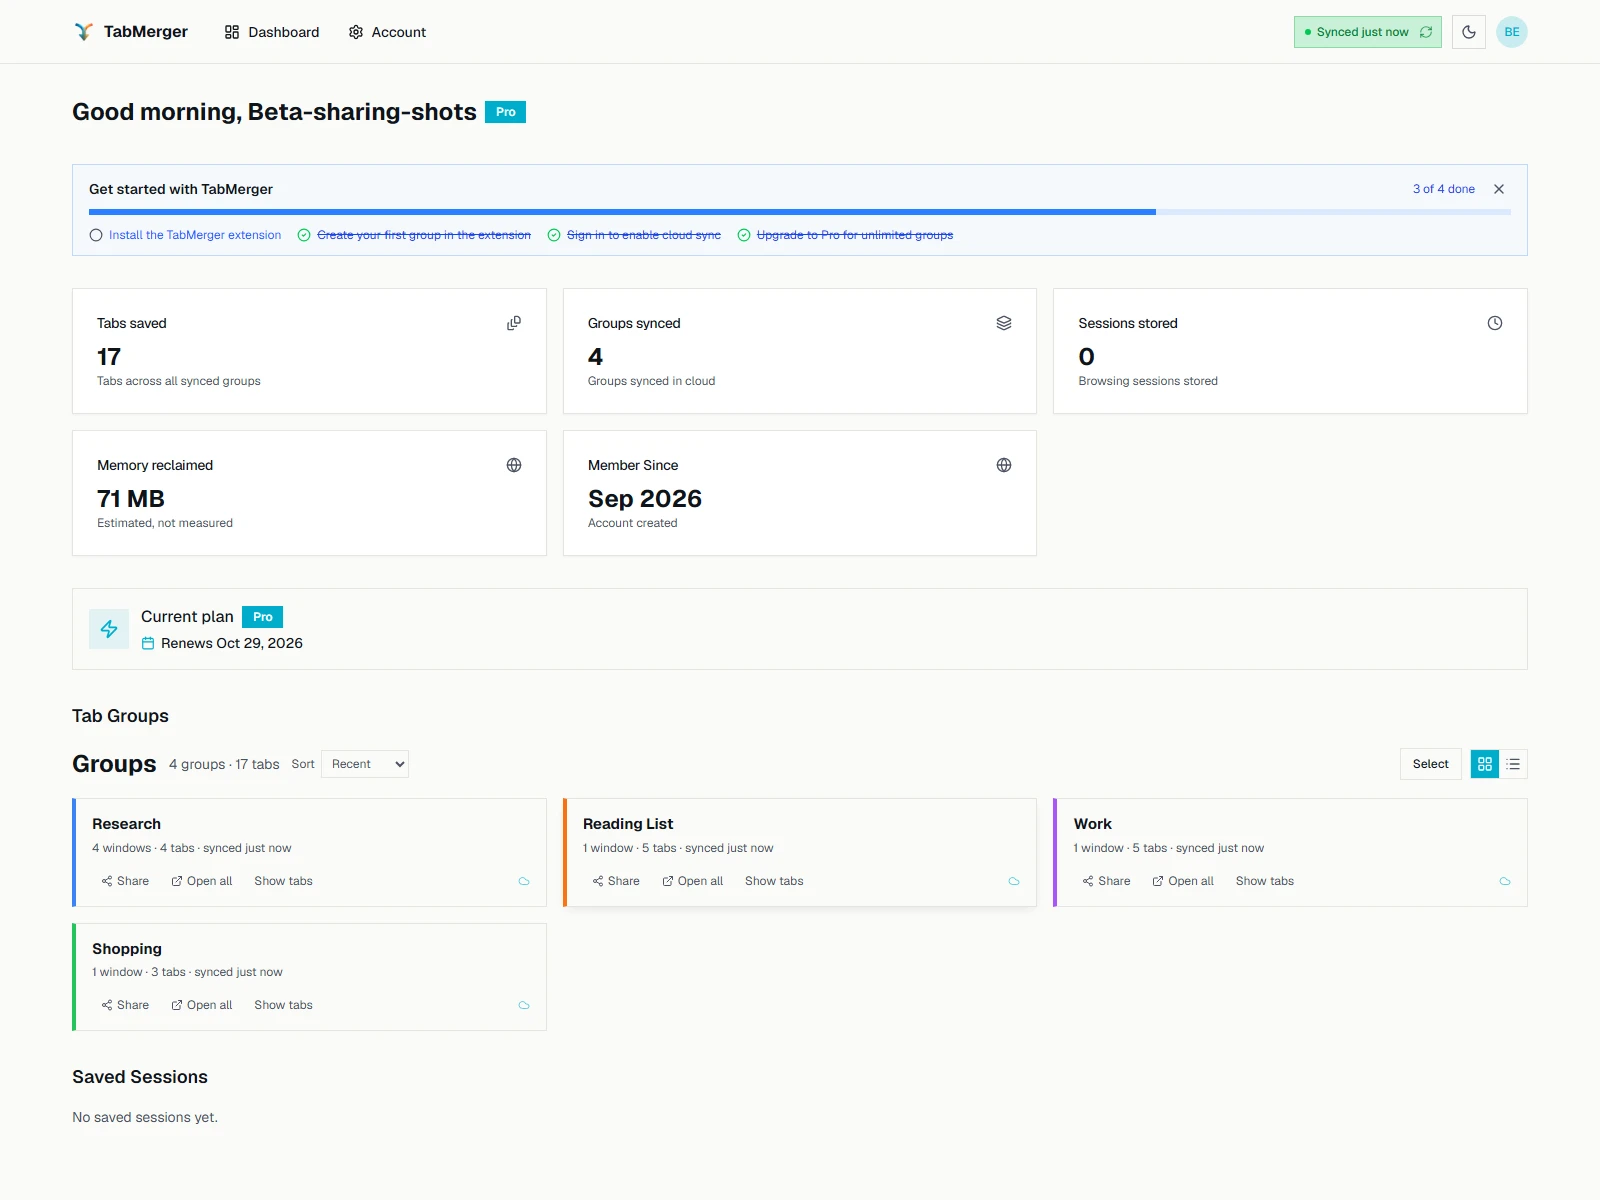Click the check icon next to Create your first group
The height and width of the screenshot is (1200, 1600).
click(x=304, y=235)
